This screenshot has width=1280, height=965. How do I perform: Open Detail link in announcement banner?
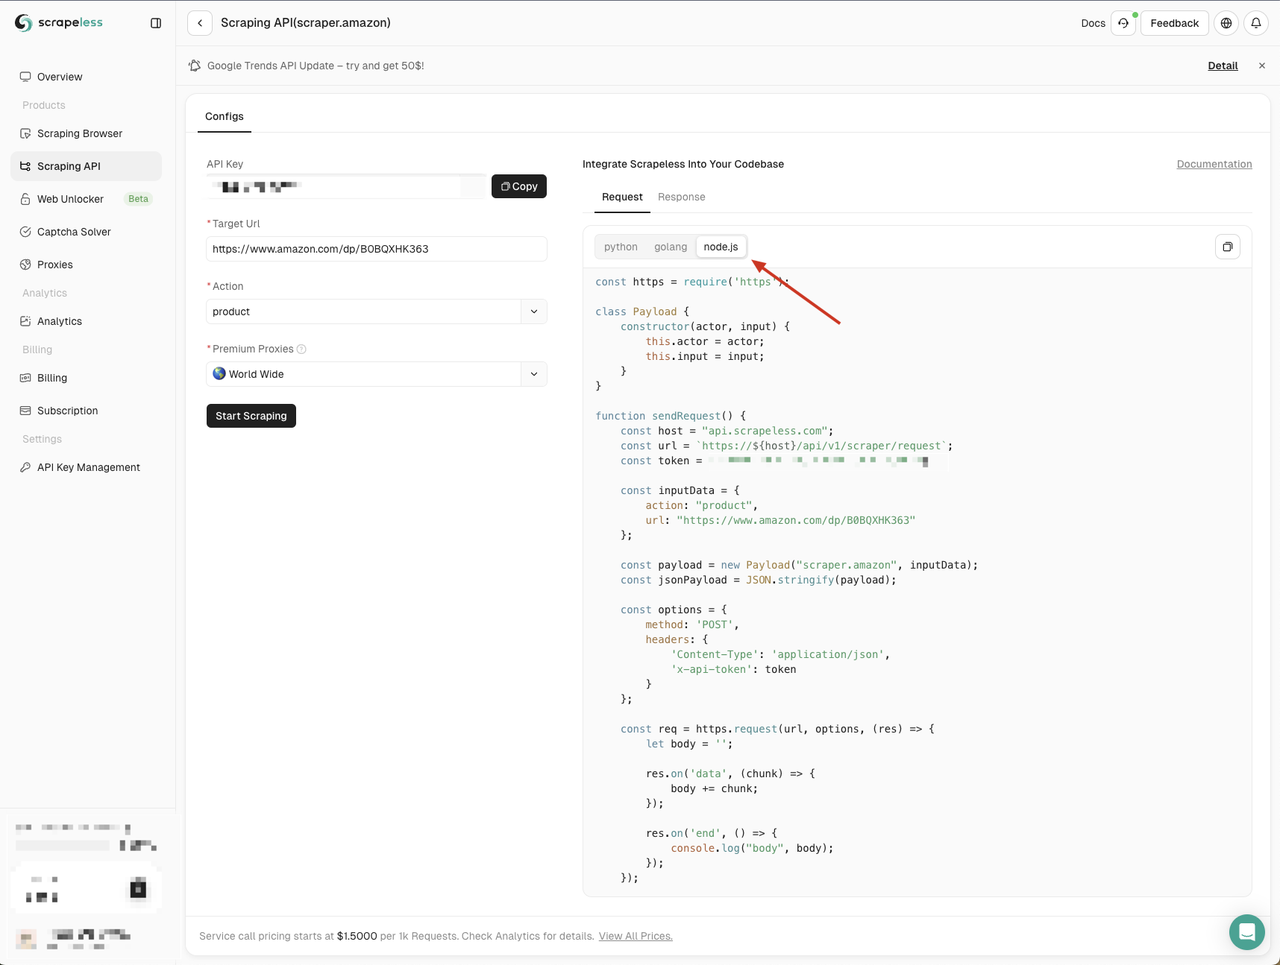(1222, 66)
